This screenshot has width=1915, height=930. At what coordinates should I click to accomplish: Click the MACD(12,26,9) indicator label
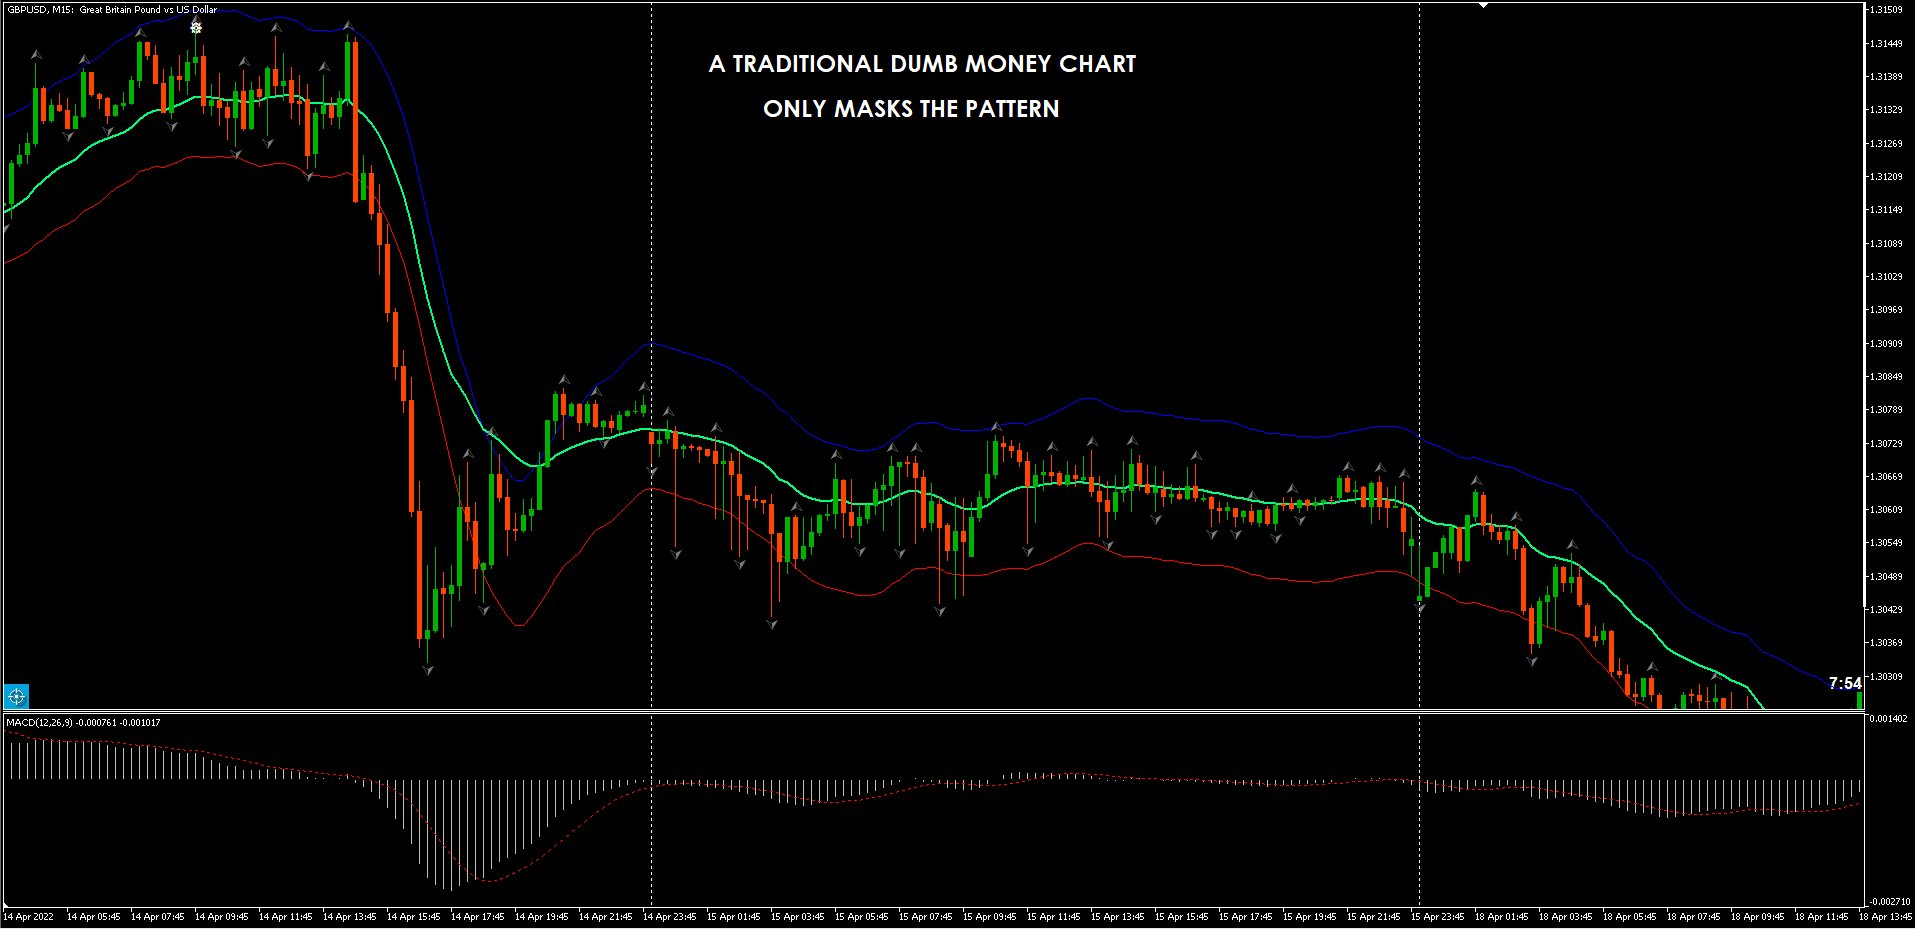click(x=83, y=722)
